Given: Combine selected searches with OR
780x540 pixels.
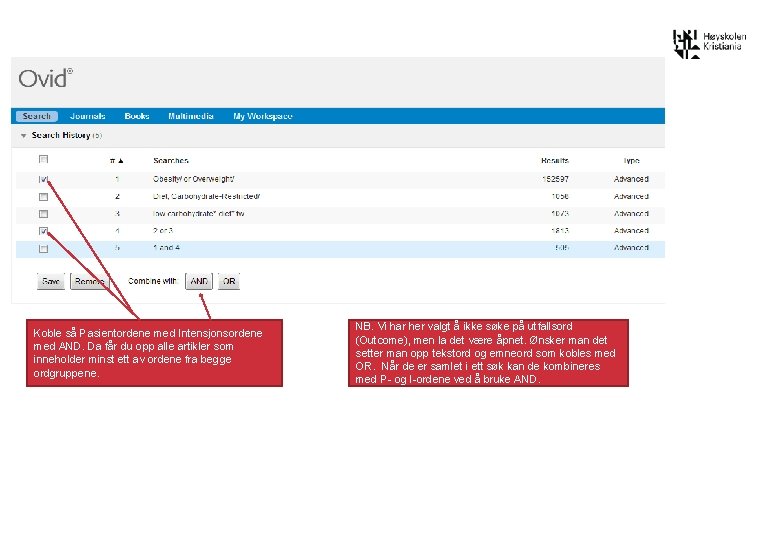Looking at the screenshot, I should (229, 281).
